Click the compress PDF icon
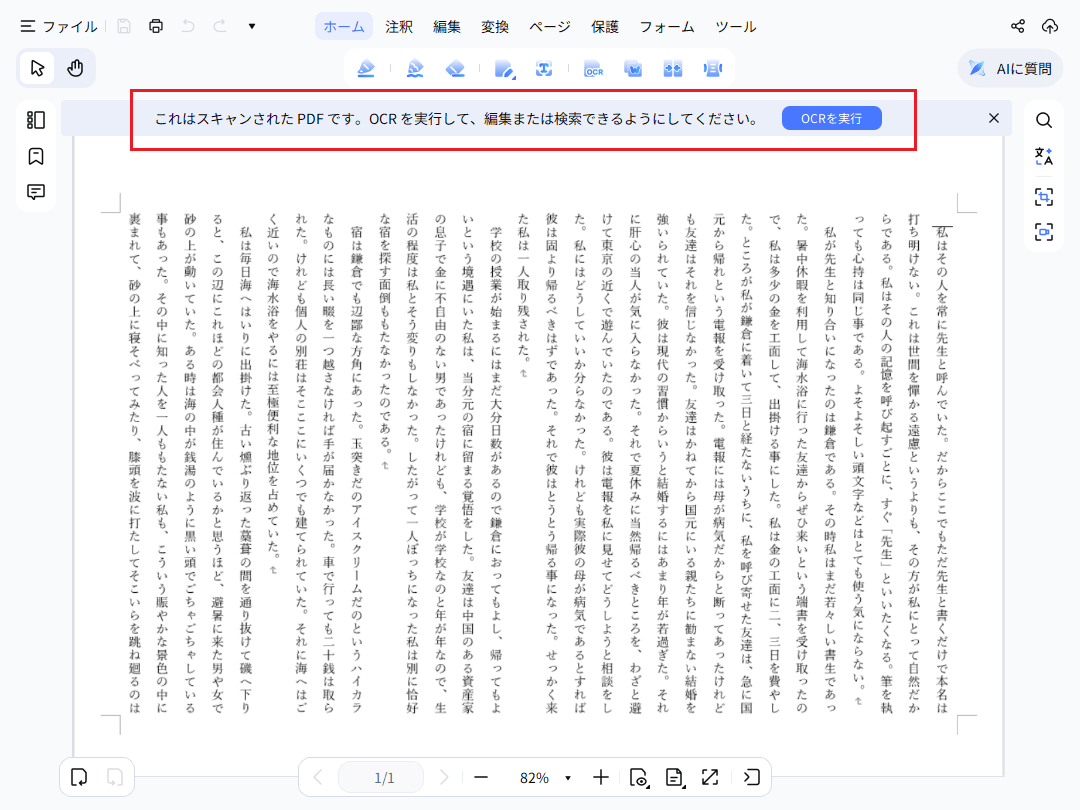This screenshot has height=810, width=1080. coord(713,68)
